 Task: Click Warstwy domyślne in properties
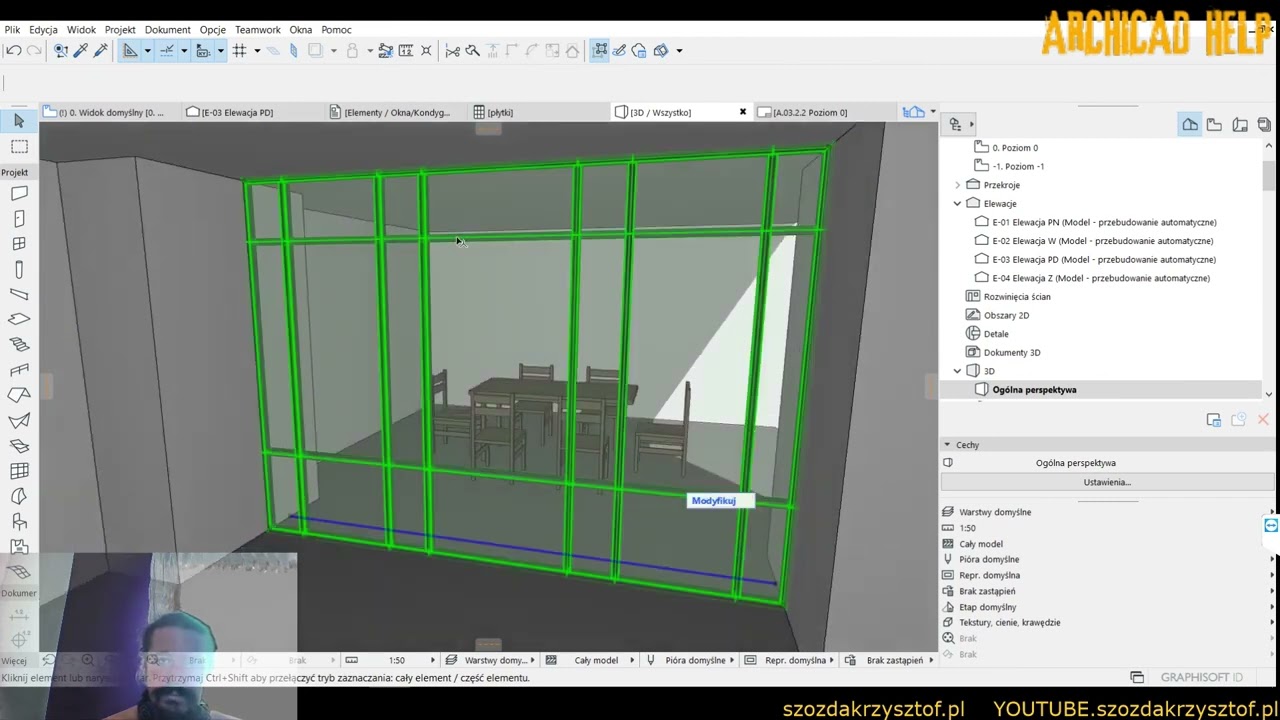[x=995, y=512]
